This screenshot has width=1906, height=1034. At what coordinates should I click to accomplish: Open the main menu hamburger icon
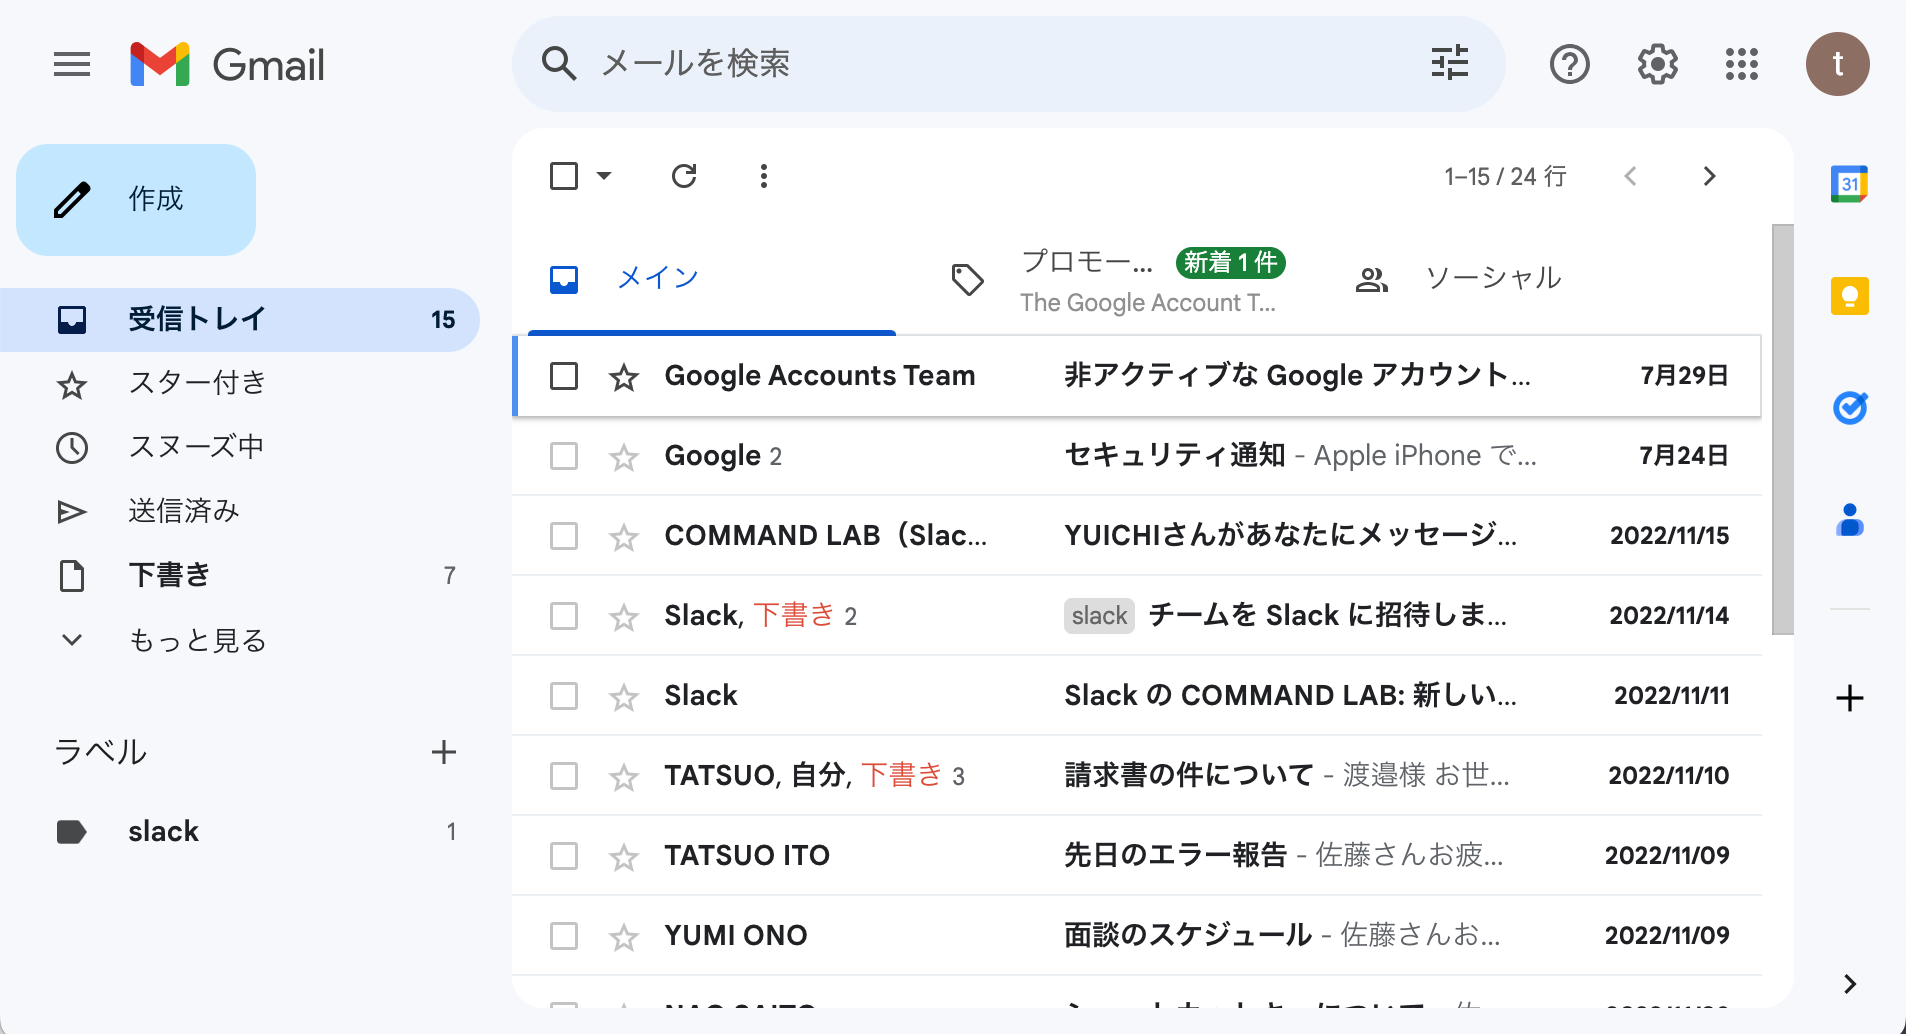click(72, 65)
